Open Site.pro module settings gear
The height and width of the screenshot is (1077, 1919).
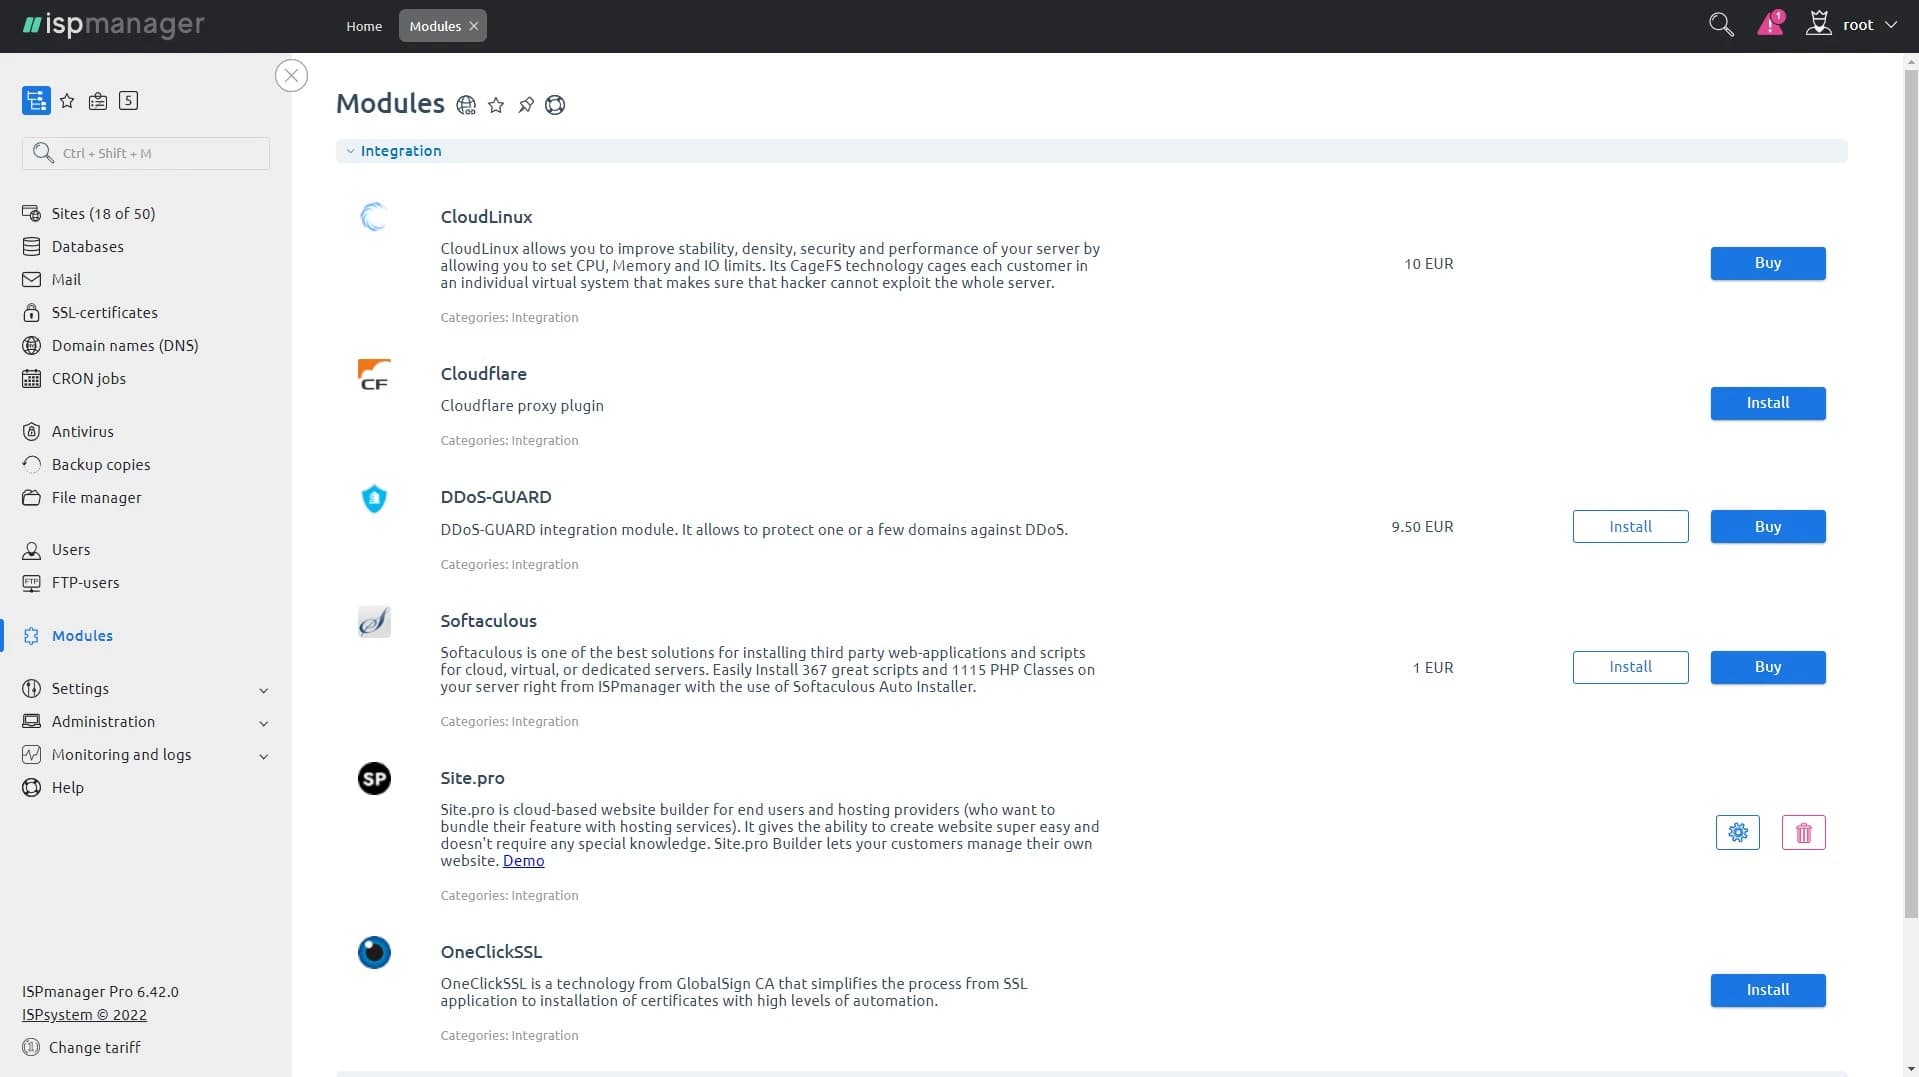pos(1737,832)
